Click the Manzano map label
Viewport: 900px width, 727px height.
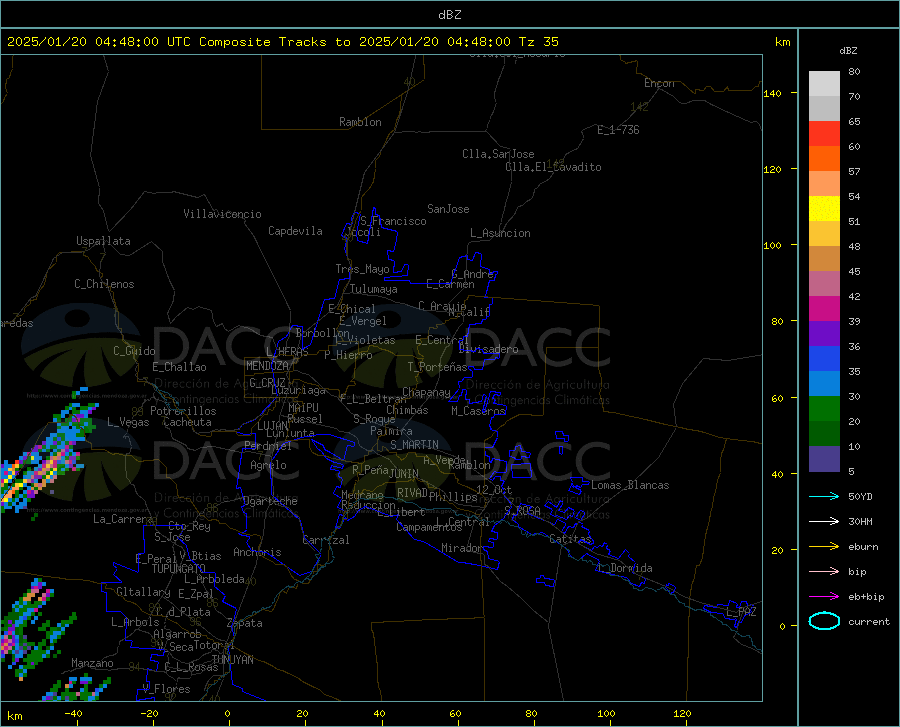(92, 663)
